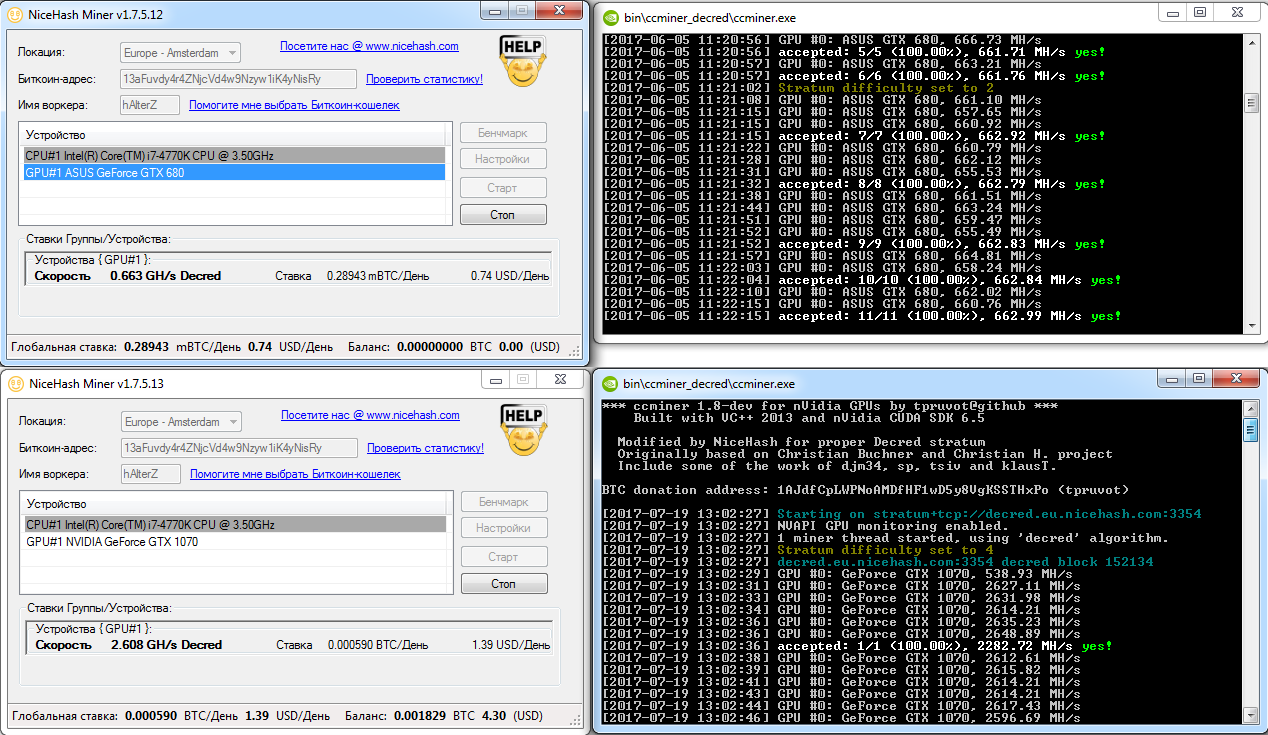Select GPU#1 ASUS GeForce GTX 680 device

click(x=234, y=173)
